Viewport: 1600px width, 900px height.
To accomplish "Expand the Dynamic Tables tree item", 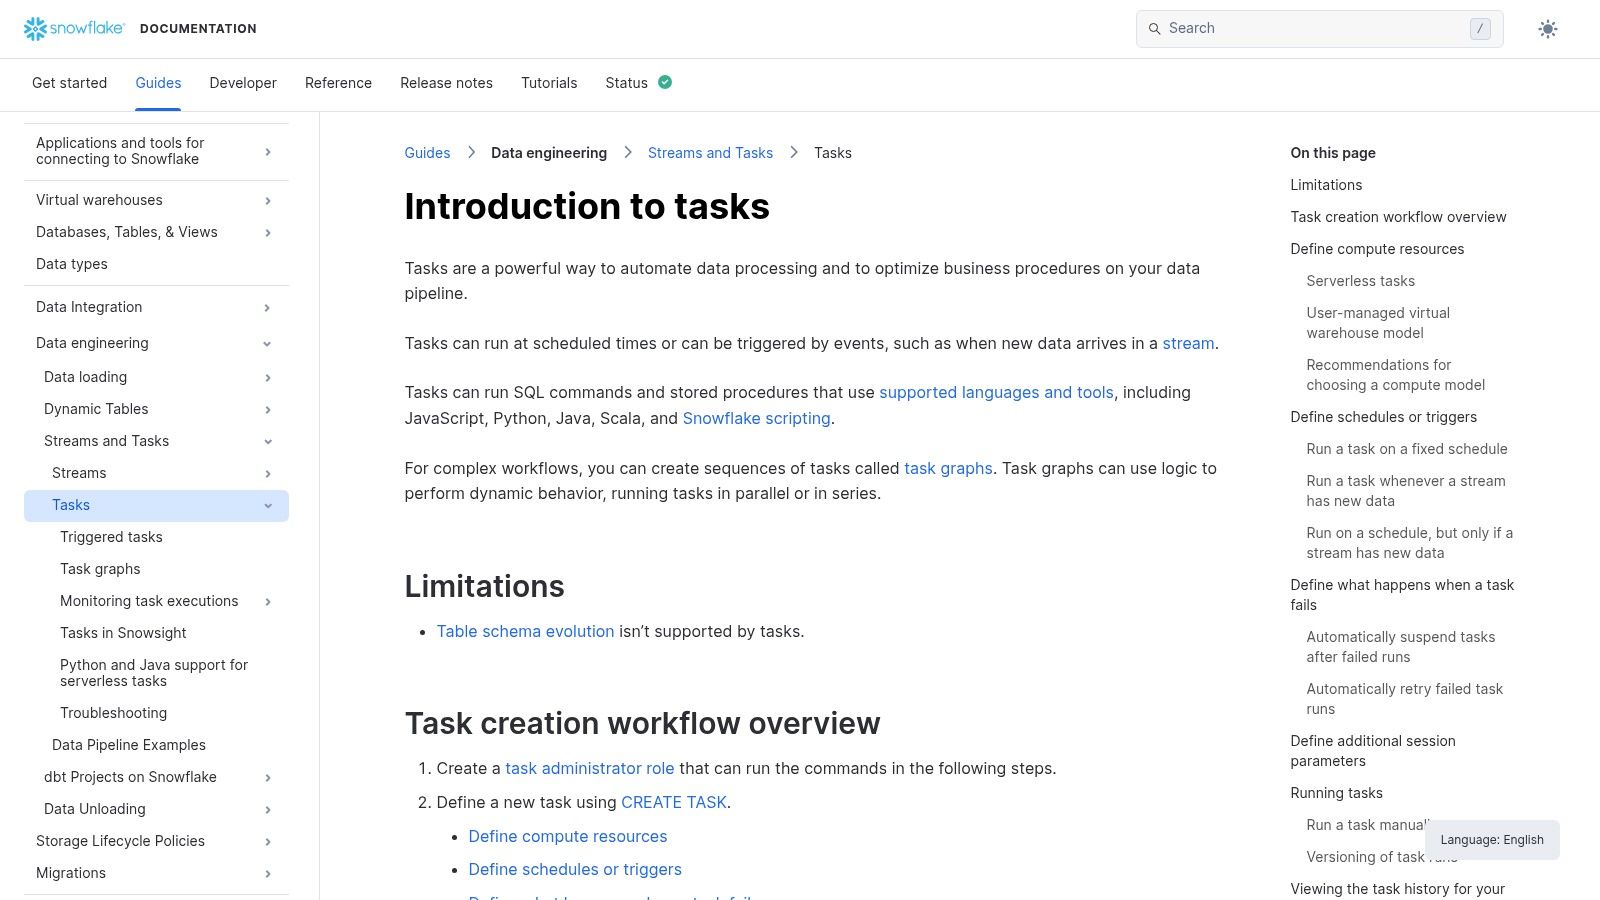I will coord(268,409).
